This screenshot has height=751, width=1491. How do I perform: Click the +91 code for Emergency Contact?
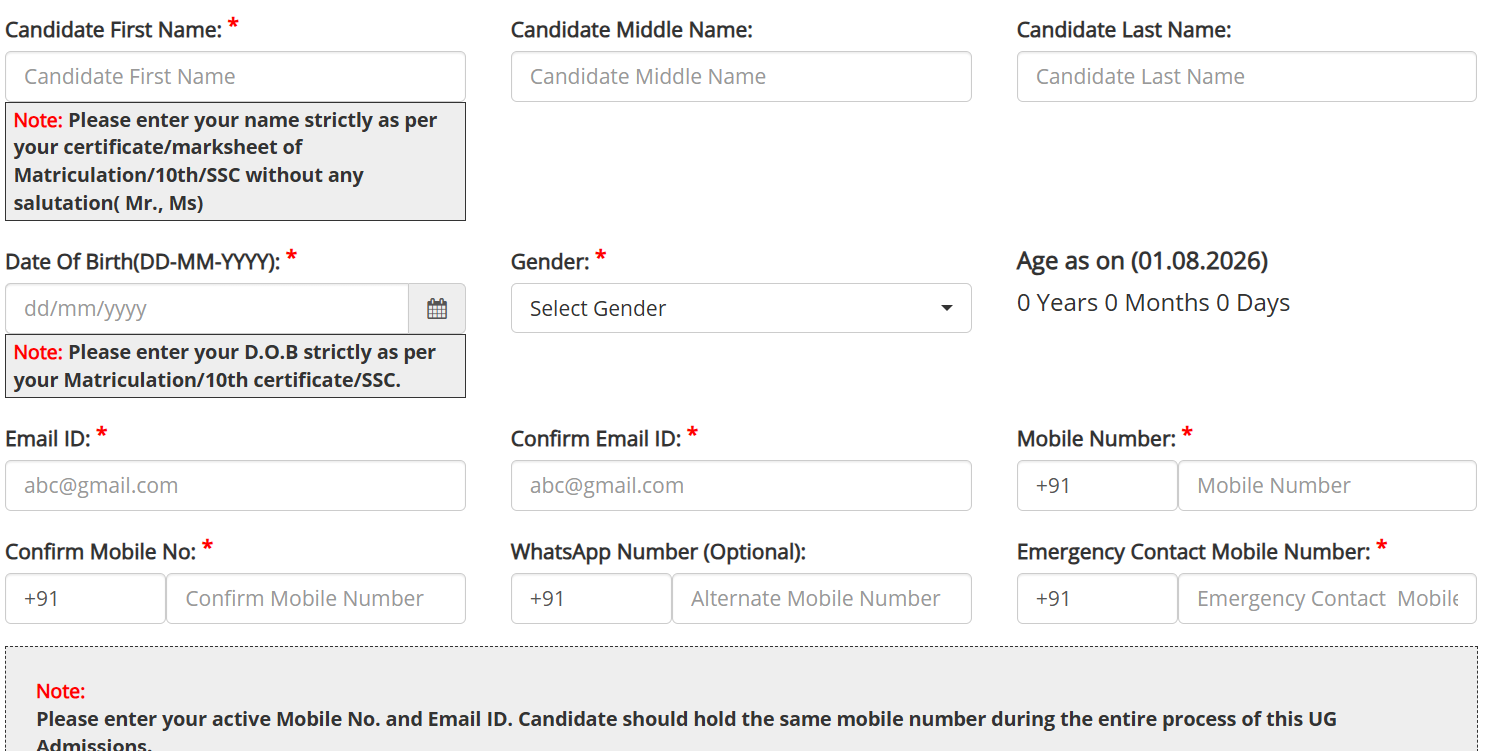point(1096,599)
